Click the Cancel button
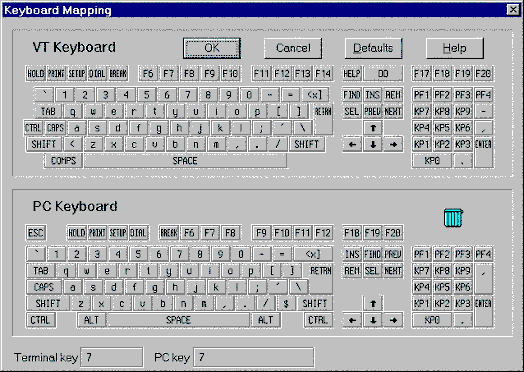The image size is (524, 372). pyautogui.click(x=293, y=48)
